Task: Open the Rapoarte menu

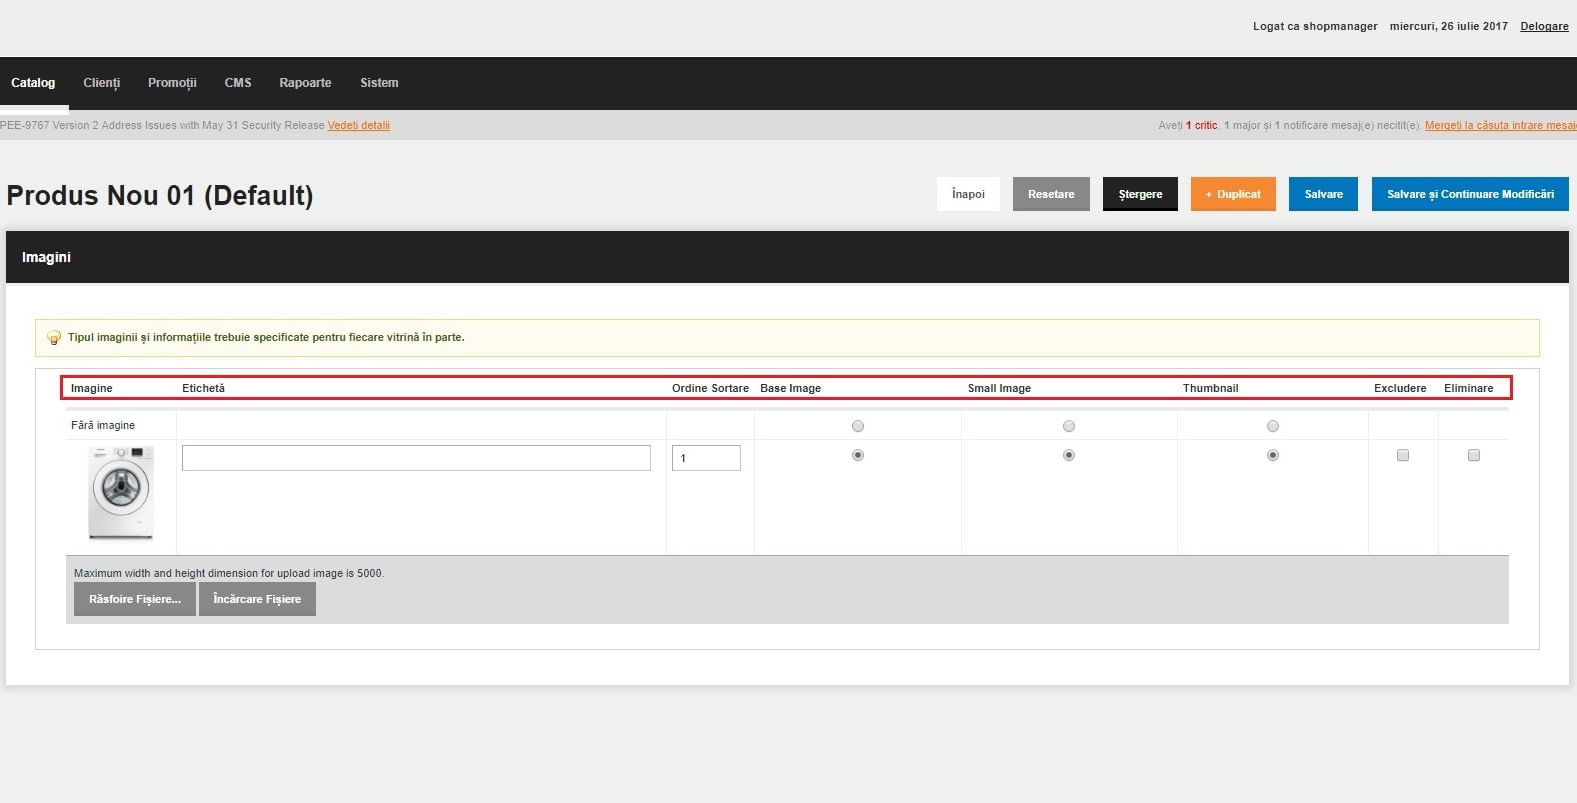Action: (305, 83)
